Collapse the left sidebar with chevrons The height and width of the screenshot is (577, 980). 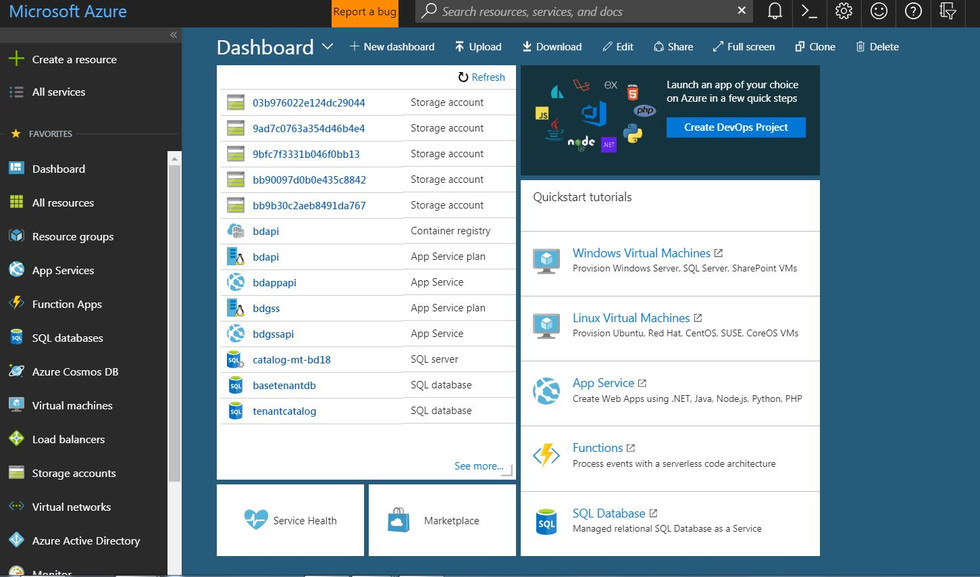[173, 34]
